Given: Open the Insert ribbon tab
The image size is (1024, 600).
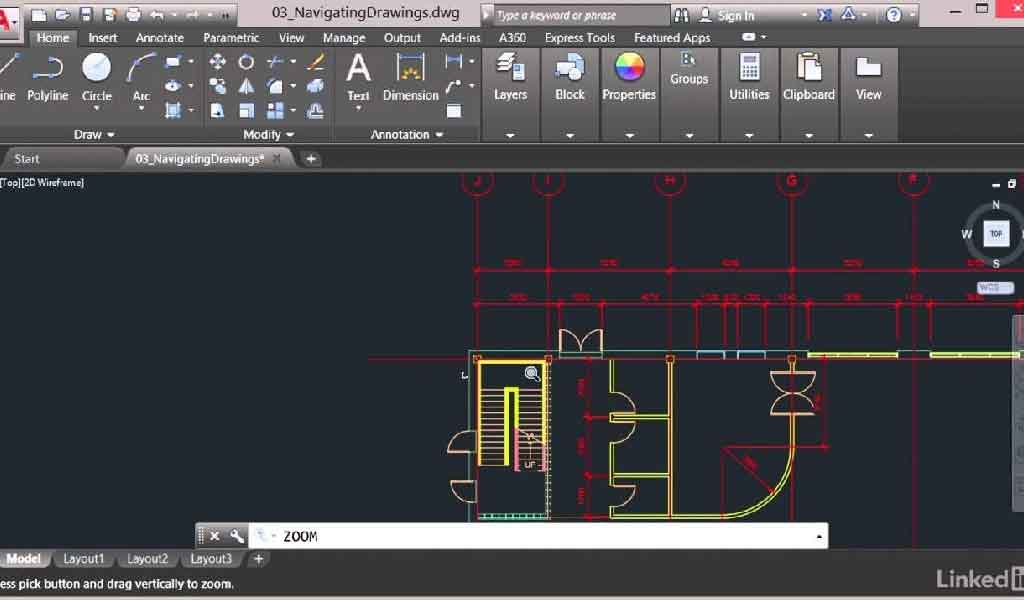Looking at the screenshot, I should (x=103, y=38).
